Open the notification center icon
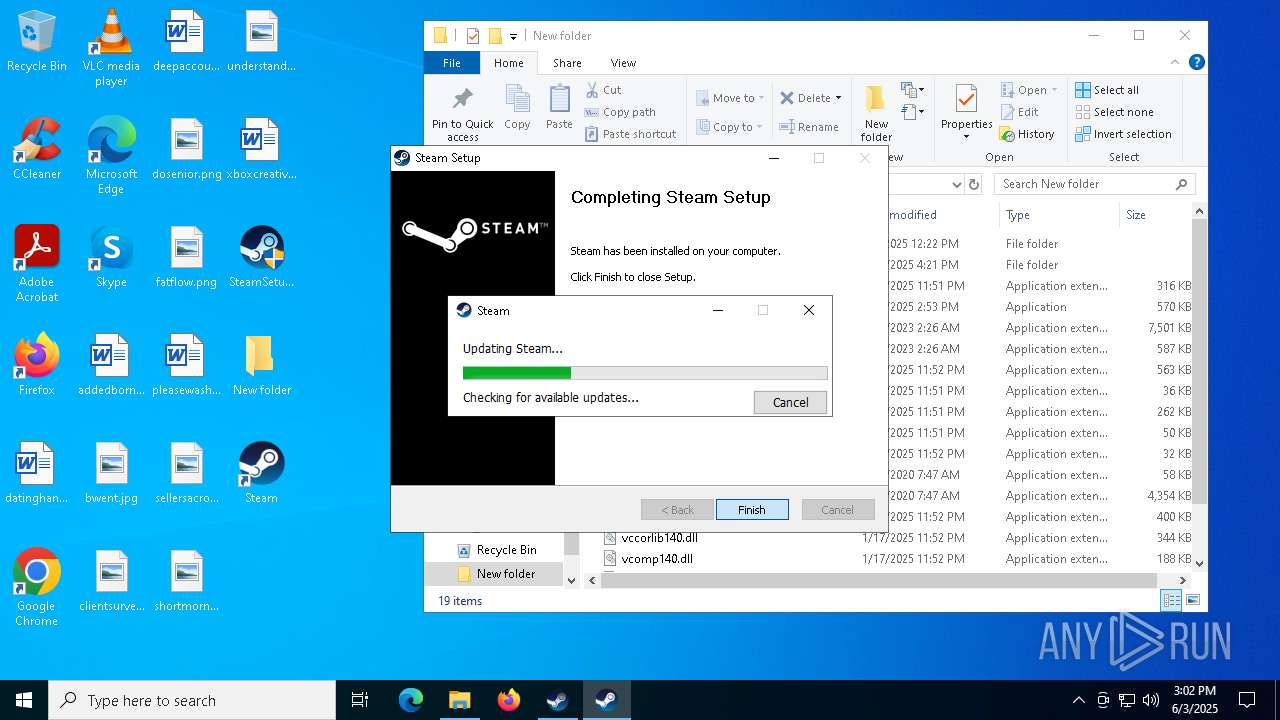1280x720 pixels. tap(1247, 700)
